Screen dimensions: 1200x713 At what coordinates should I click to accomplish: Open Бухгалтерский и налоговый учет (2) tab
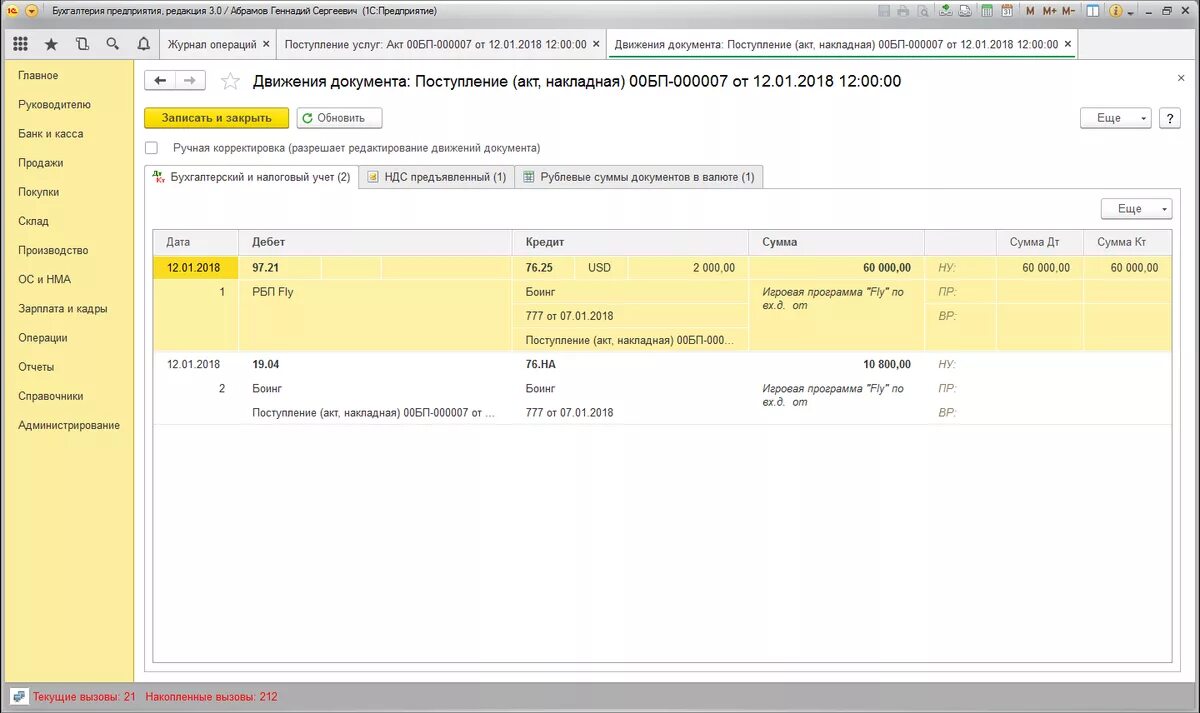(x=251, y=177)
